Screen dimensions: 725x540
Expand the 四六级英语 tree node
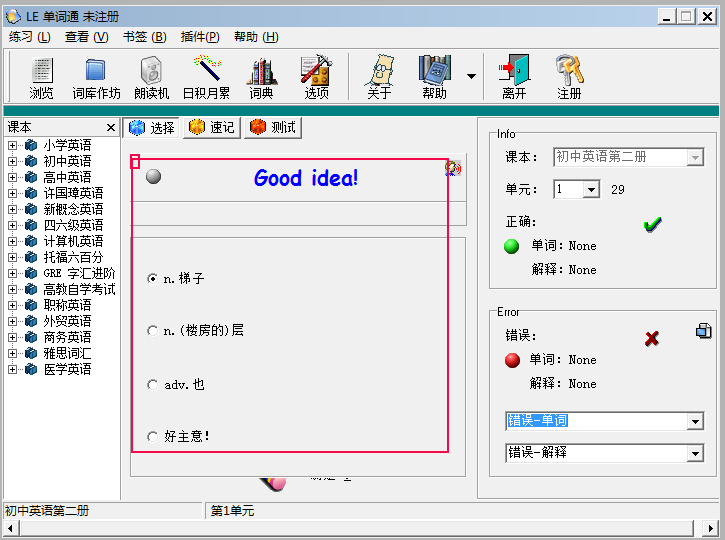[12, 225]
